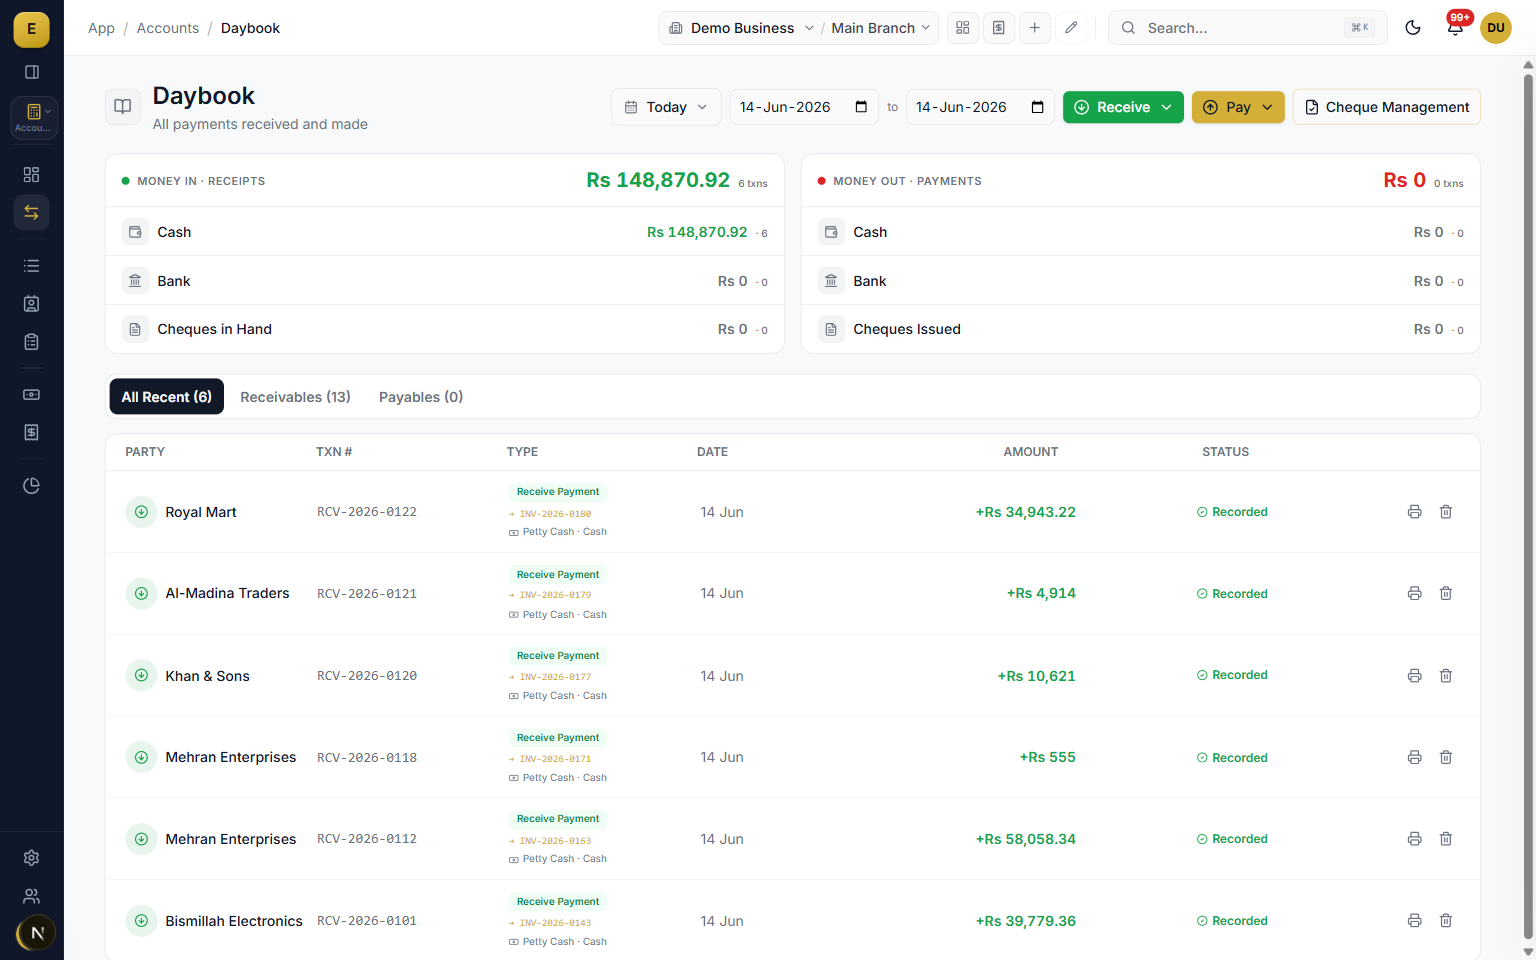Print receipt RCV-2026-0118

(1415, 758)
